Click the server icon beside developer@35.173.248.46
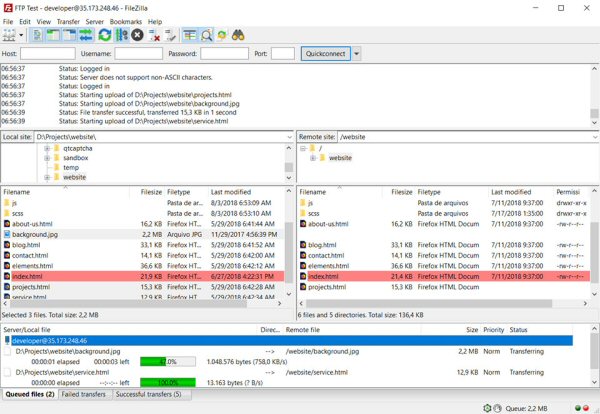This screenshot has width=600, height=414. [x=7, y=341]
